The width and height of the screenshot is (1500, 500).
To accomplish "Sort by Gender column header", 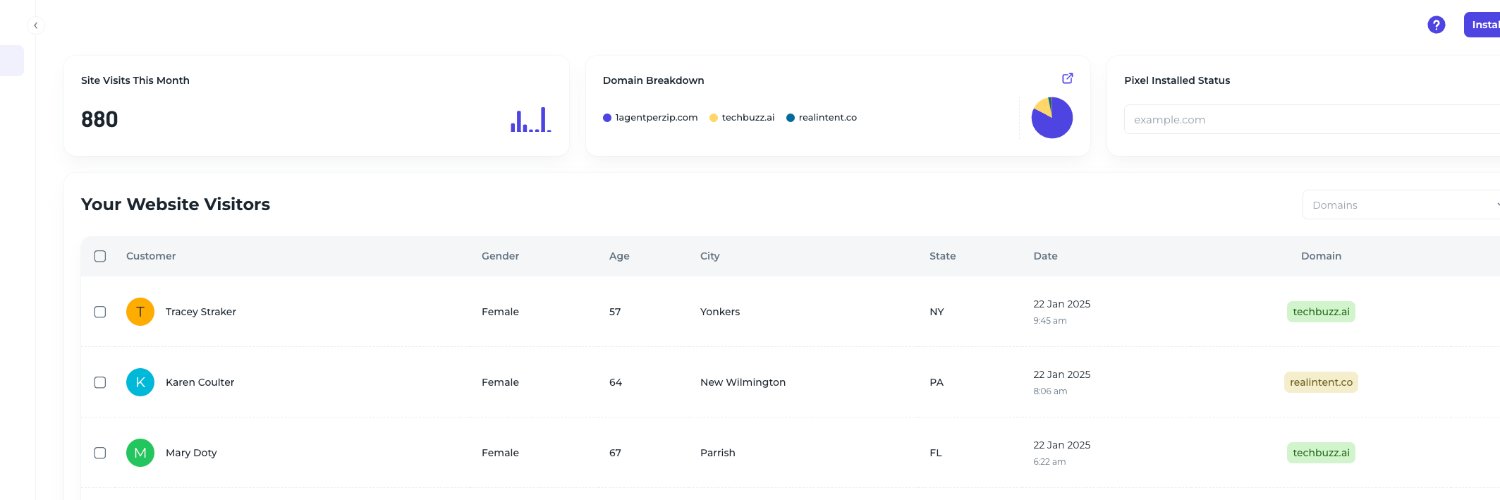I will (x=500, y=256).
